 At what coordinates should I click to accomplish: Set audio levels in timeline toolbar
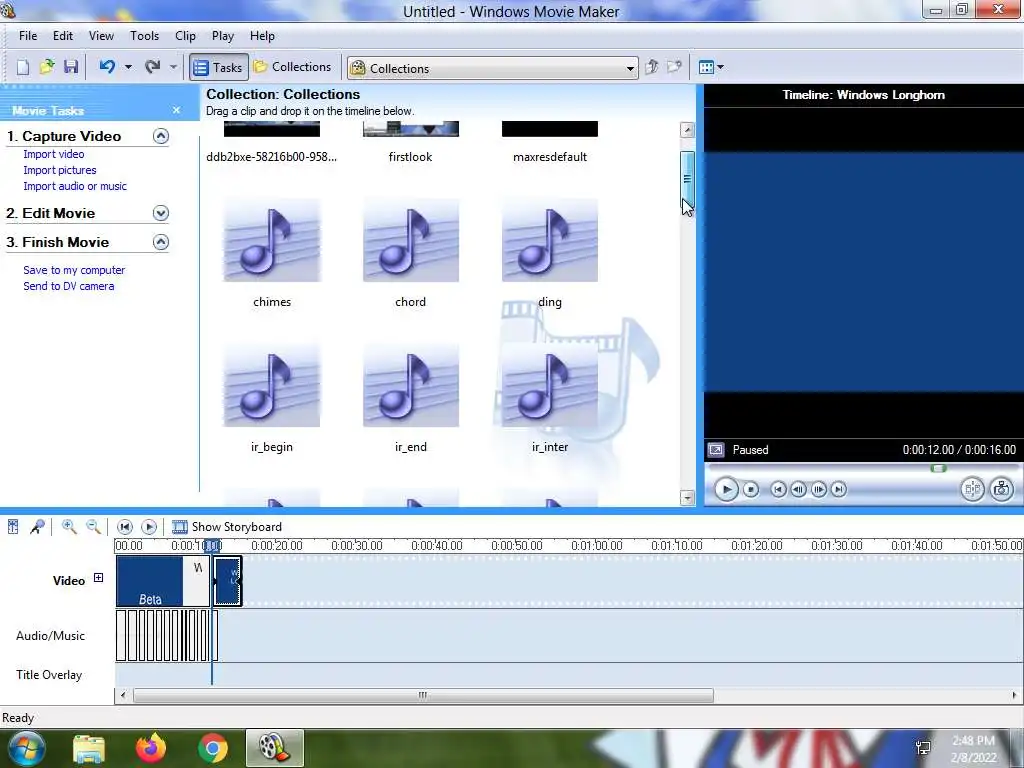coord(13,526)
